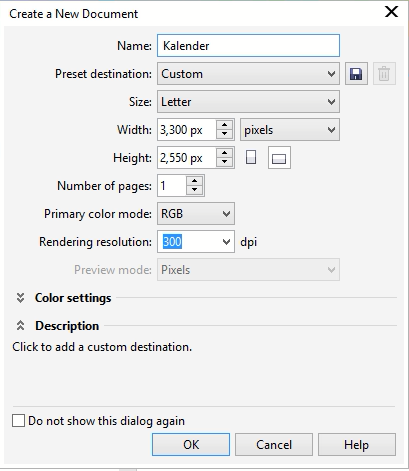Increase width with the up spinner arrow
Viewport: 409px width, 471px height.
[x=224, y=125]
